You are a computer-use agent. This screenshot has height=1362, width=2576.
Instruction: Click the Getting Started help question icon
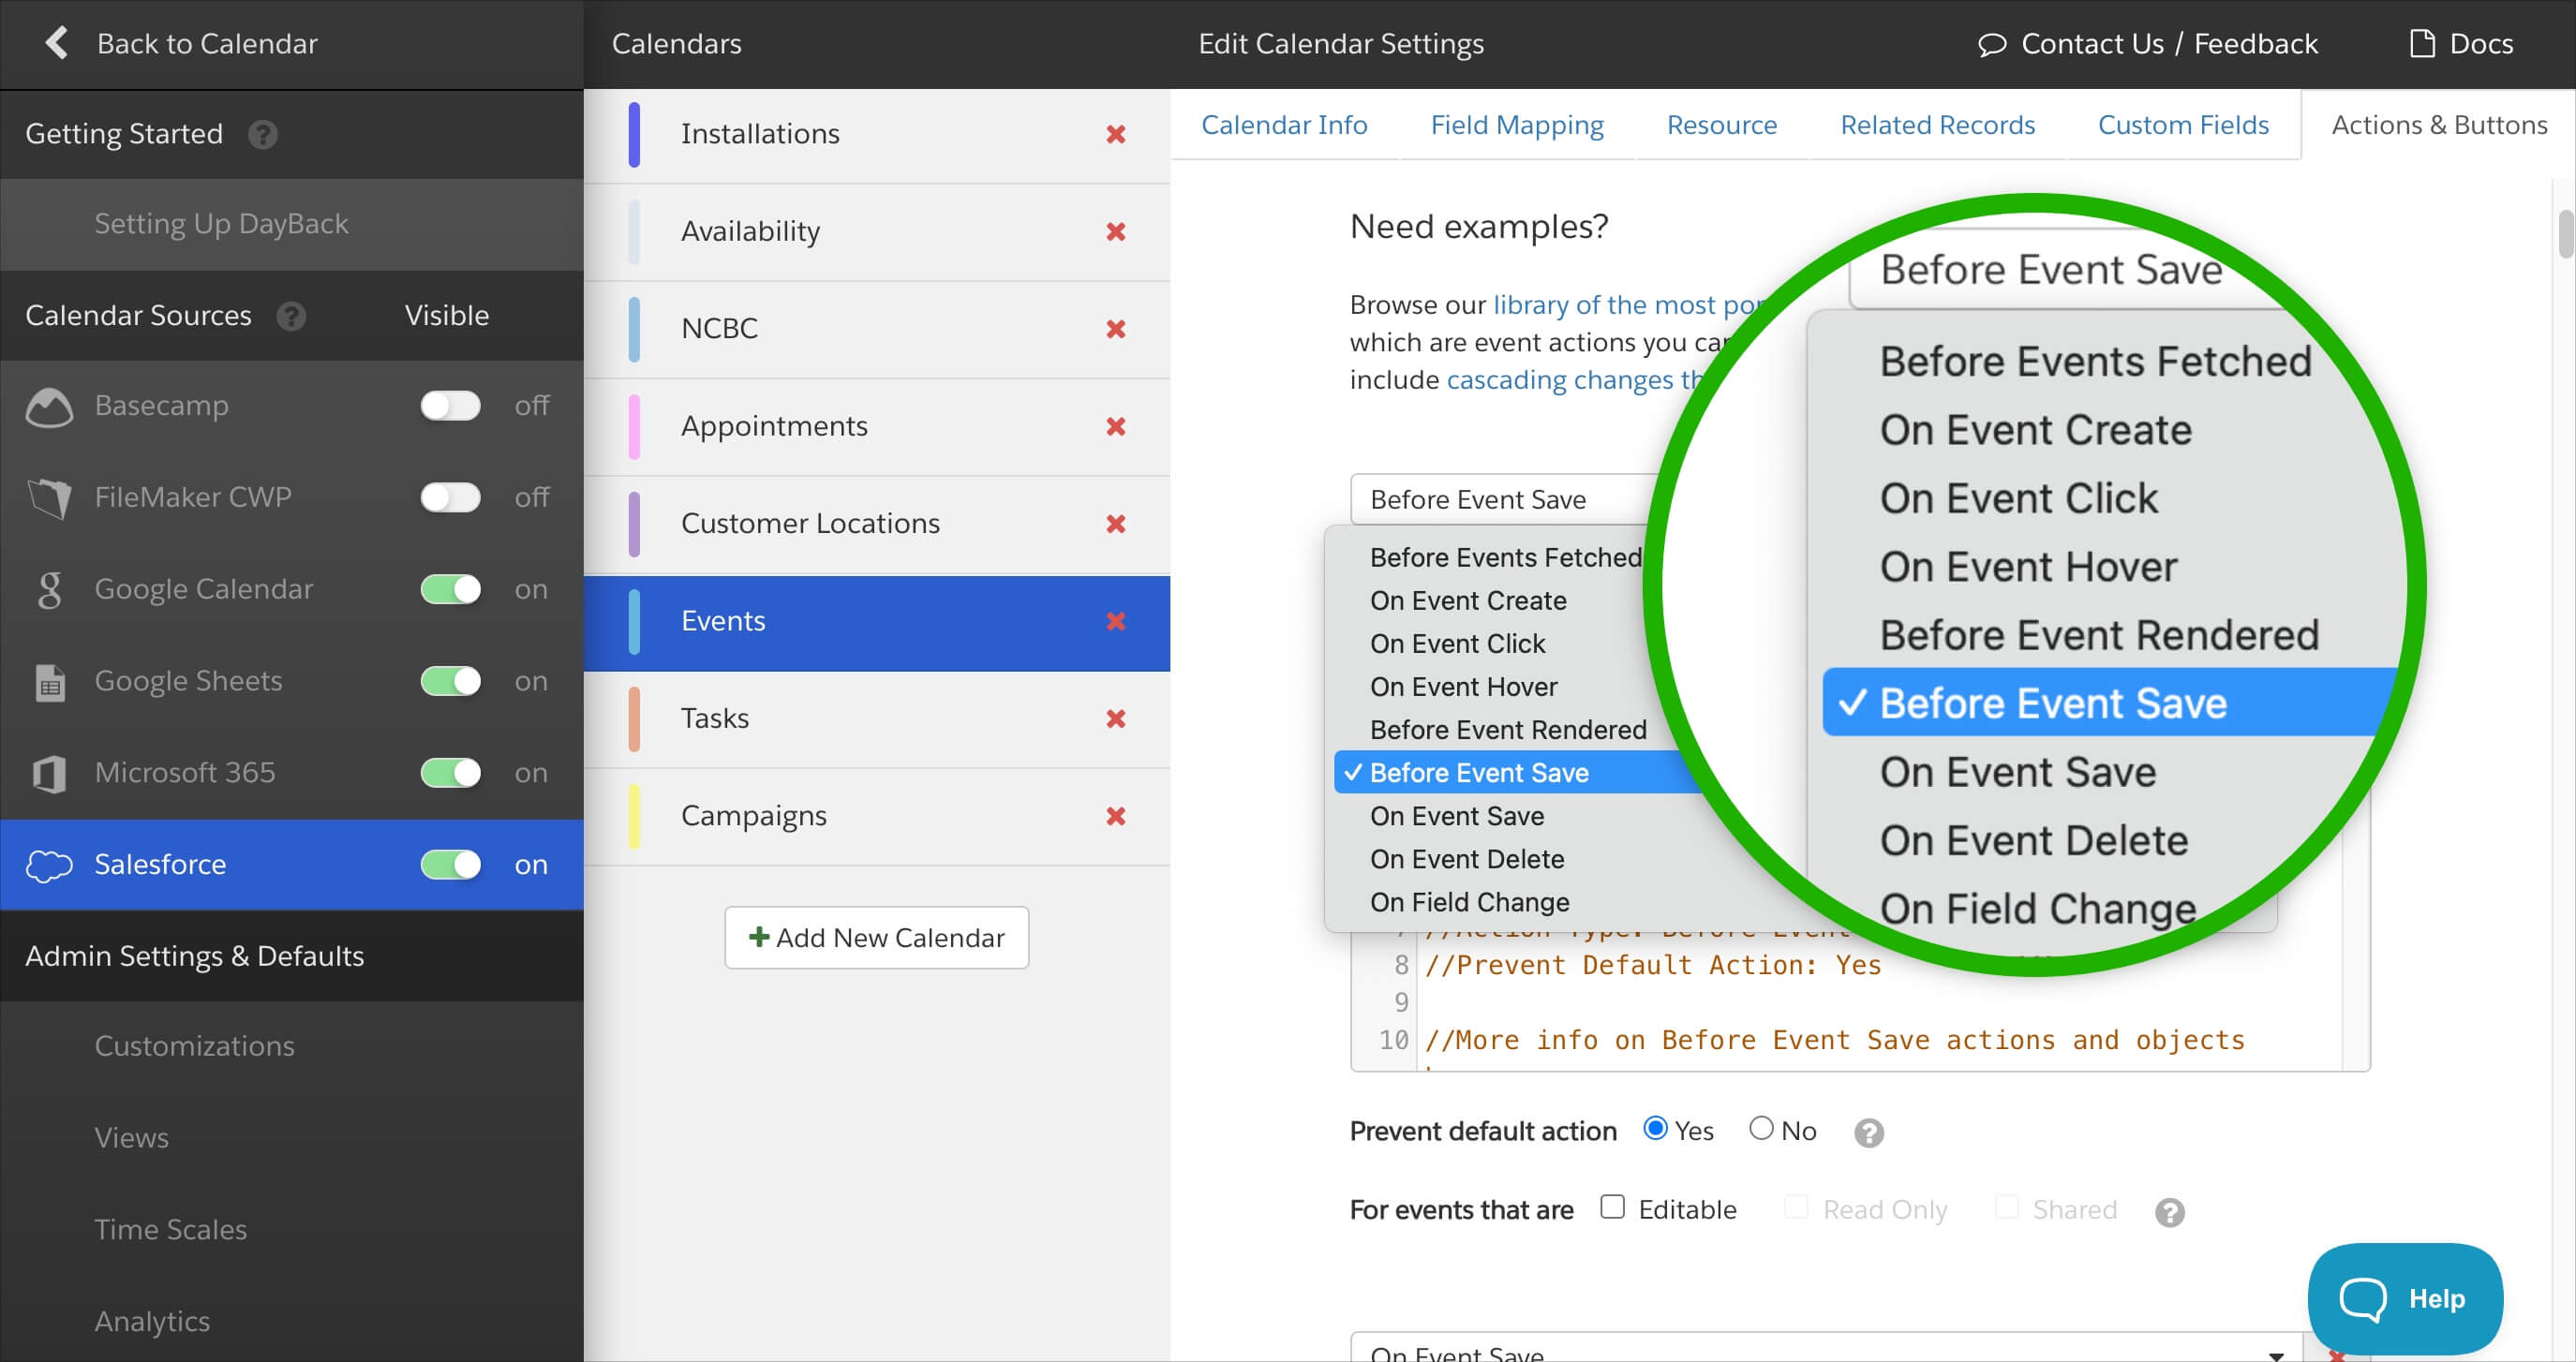(263, 134)
